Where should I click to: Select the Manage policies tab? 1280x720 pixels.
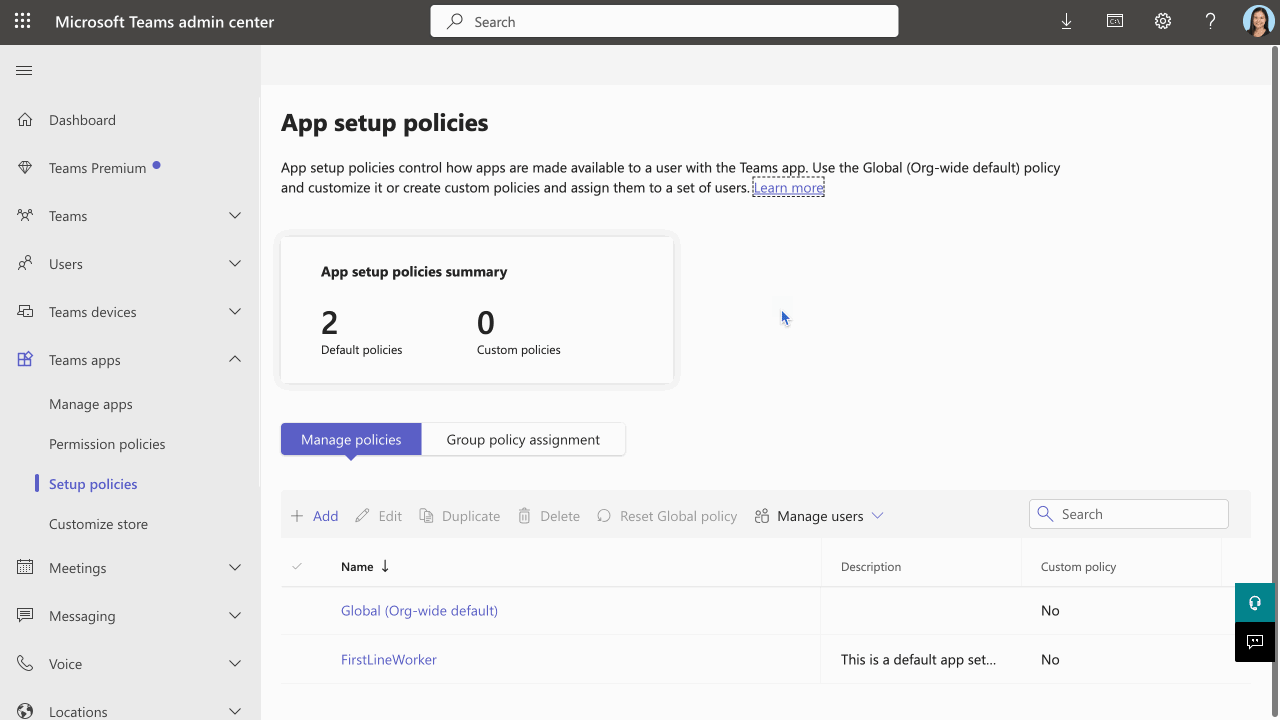pyautogui.click(x=351, y=439)
